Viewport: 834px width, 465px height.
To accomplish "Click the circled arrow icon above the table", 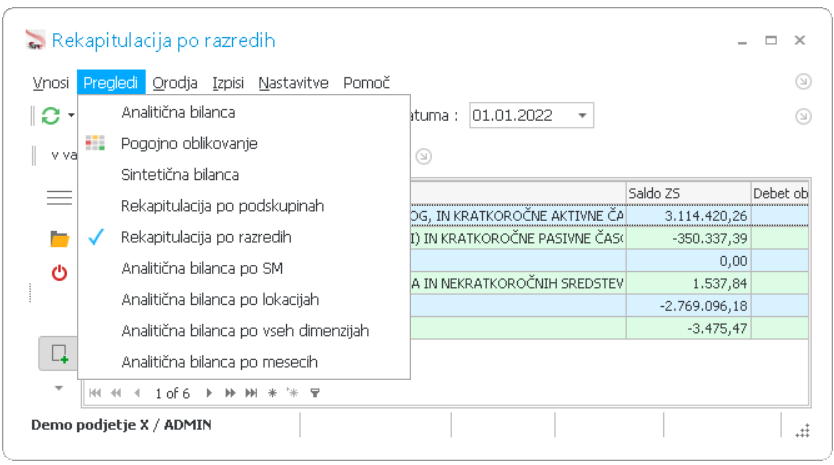I will pos(423,156).
